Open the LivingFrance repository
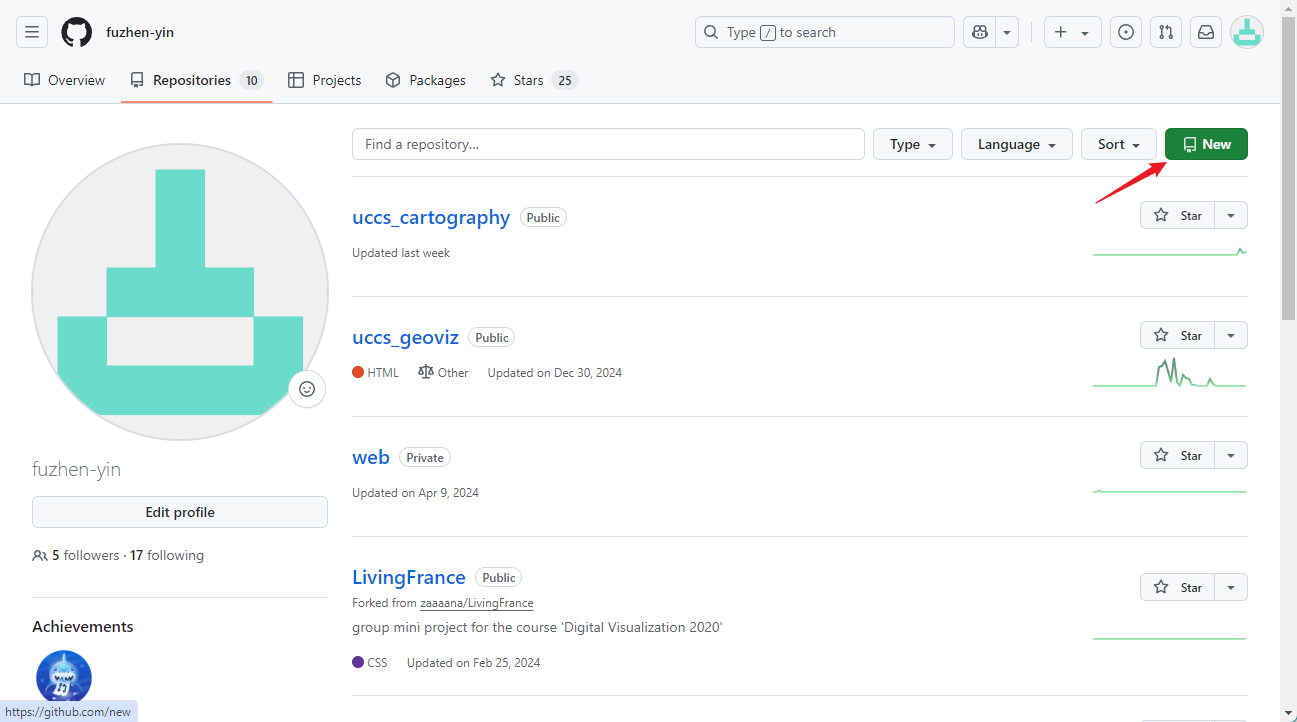 click(x=409, y=577)
